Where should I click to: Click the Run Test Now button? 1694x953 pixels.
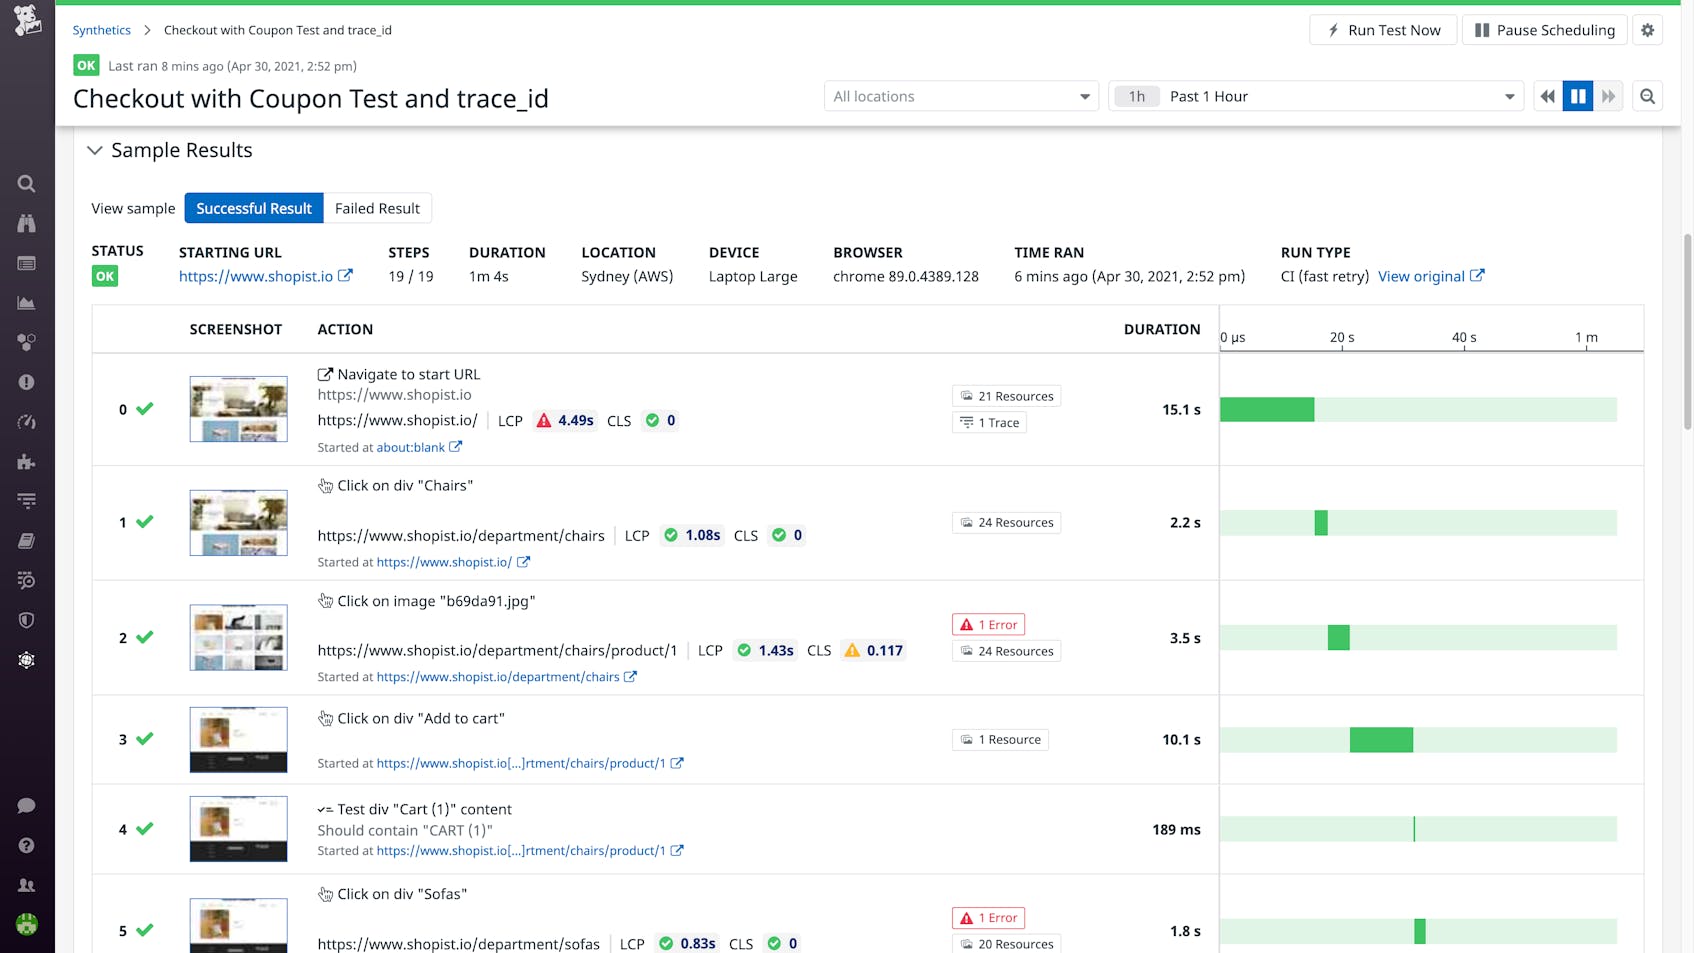click(1383, 29)
